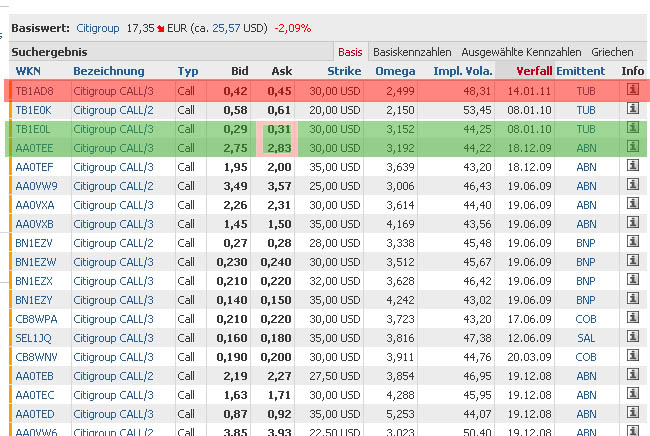Sort table by Strike column
This screenshot has width=650, height=436.
click(344, 71)
